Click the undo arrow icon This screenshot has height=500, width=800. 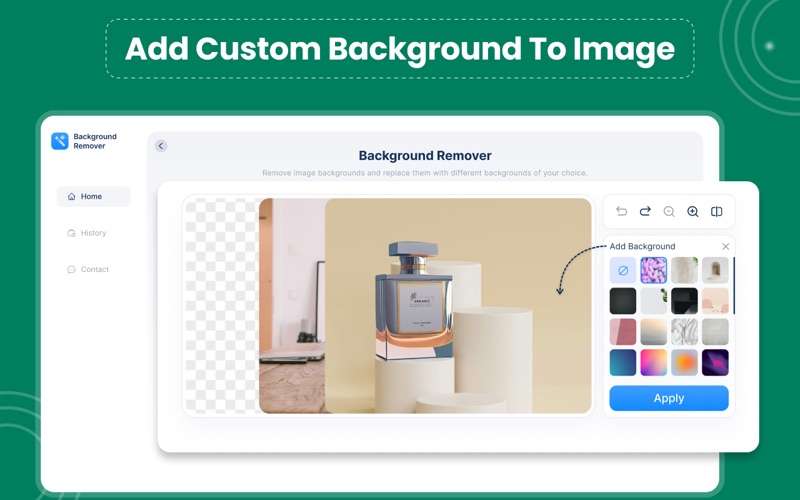[621, 211]
